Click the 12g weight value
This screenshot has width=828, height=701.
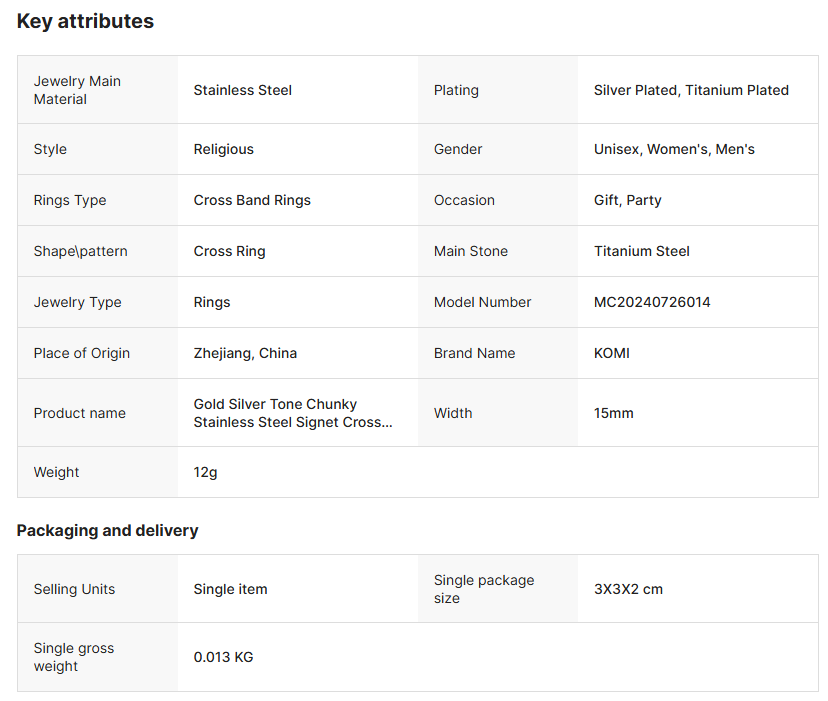[205, 472]
